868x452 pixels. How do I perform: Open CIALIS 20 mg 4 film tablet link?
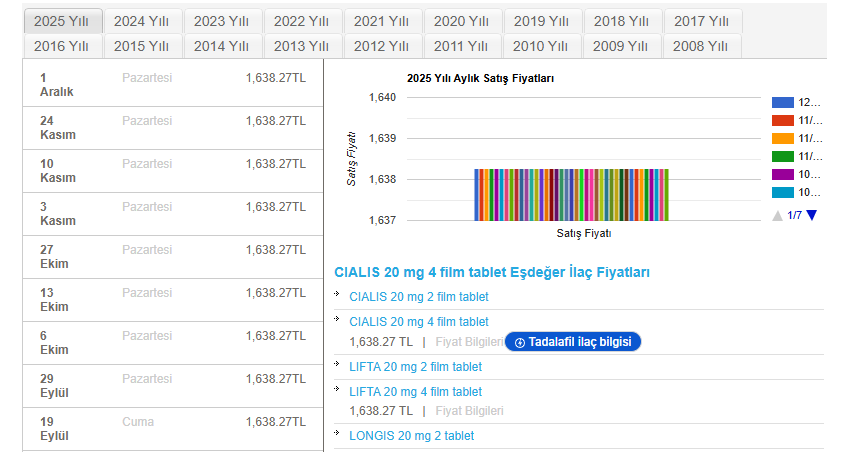point(418,322)
